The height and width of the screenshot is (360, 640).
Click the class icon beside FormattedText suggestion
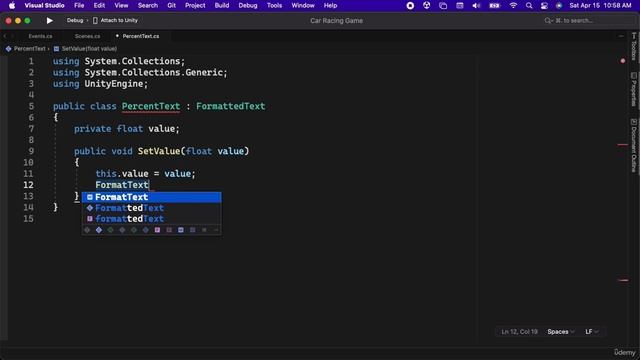click(x=90, y=208)
